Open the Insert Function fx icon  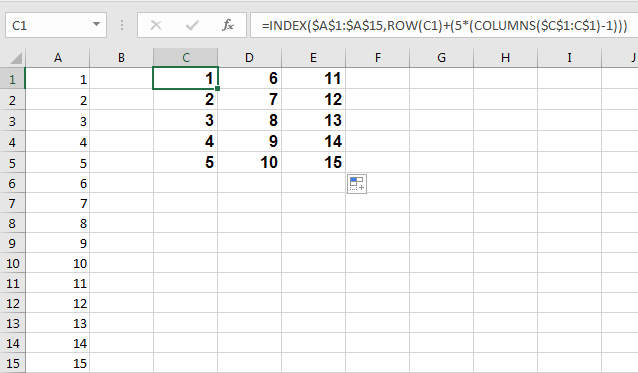click(x=228, y=25)
